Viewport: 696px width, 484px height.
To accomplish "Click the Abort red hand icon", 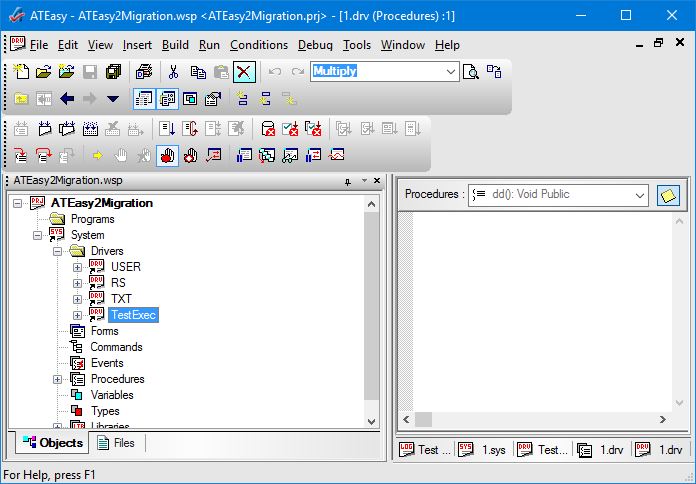I will (190, 156).
